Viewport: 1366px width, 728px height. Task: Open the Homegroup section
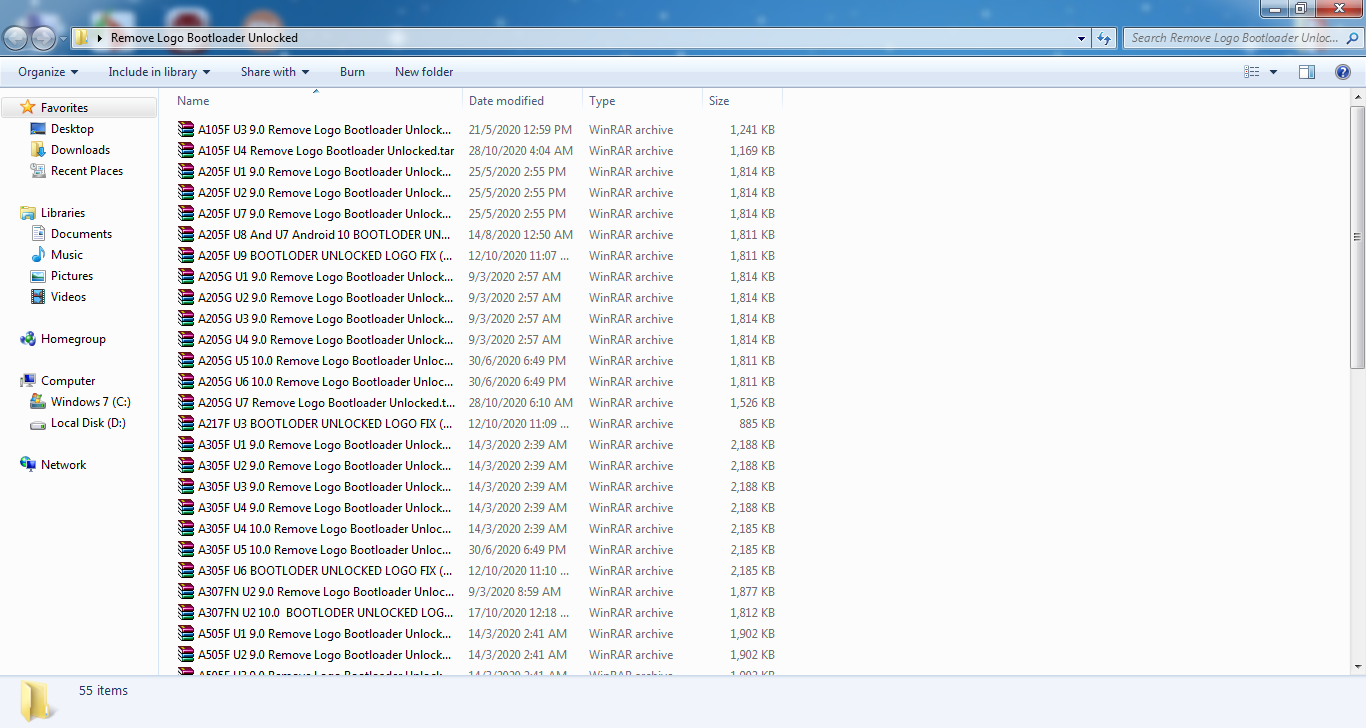coord(74,338)
